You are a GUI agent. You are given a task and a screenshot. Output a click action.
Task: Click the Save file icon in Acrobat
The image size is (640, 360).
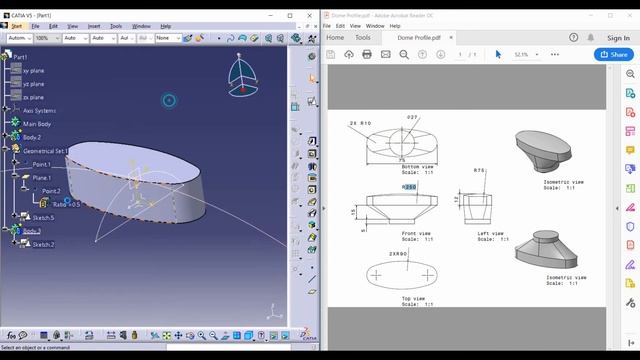(x=331, y=54)
